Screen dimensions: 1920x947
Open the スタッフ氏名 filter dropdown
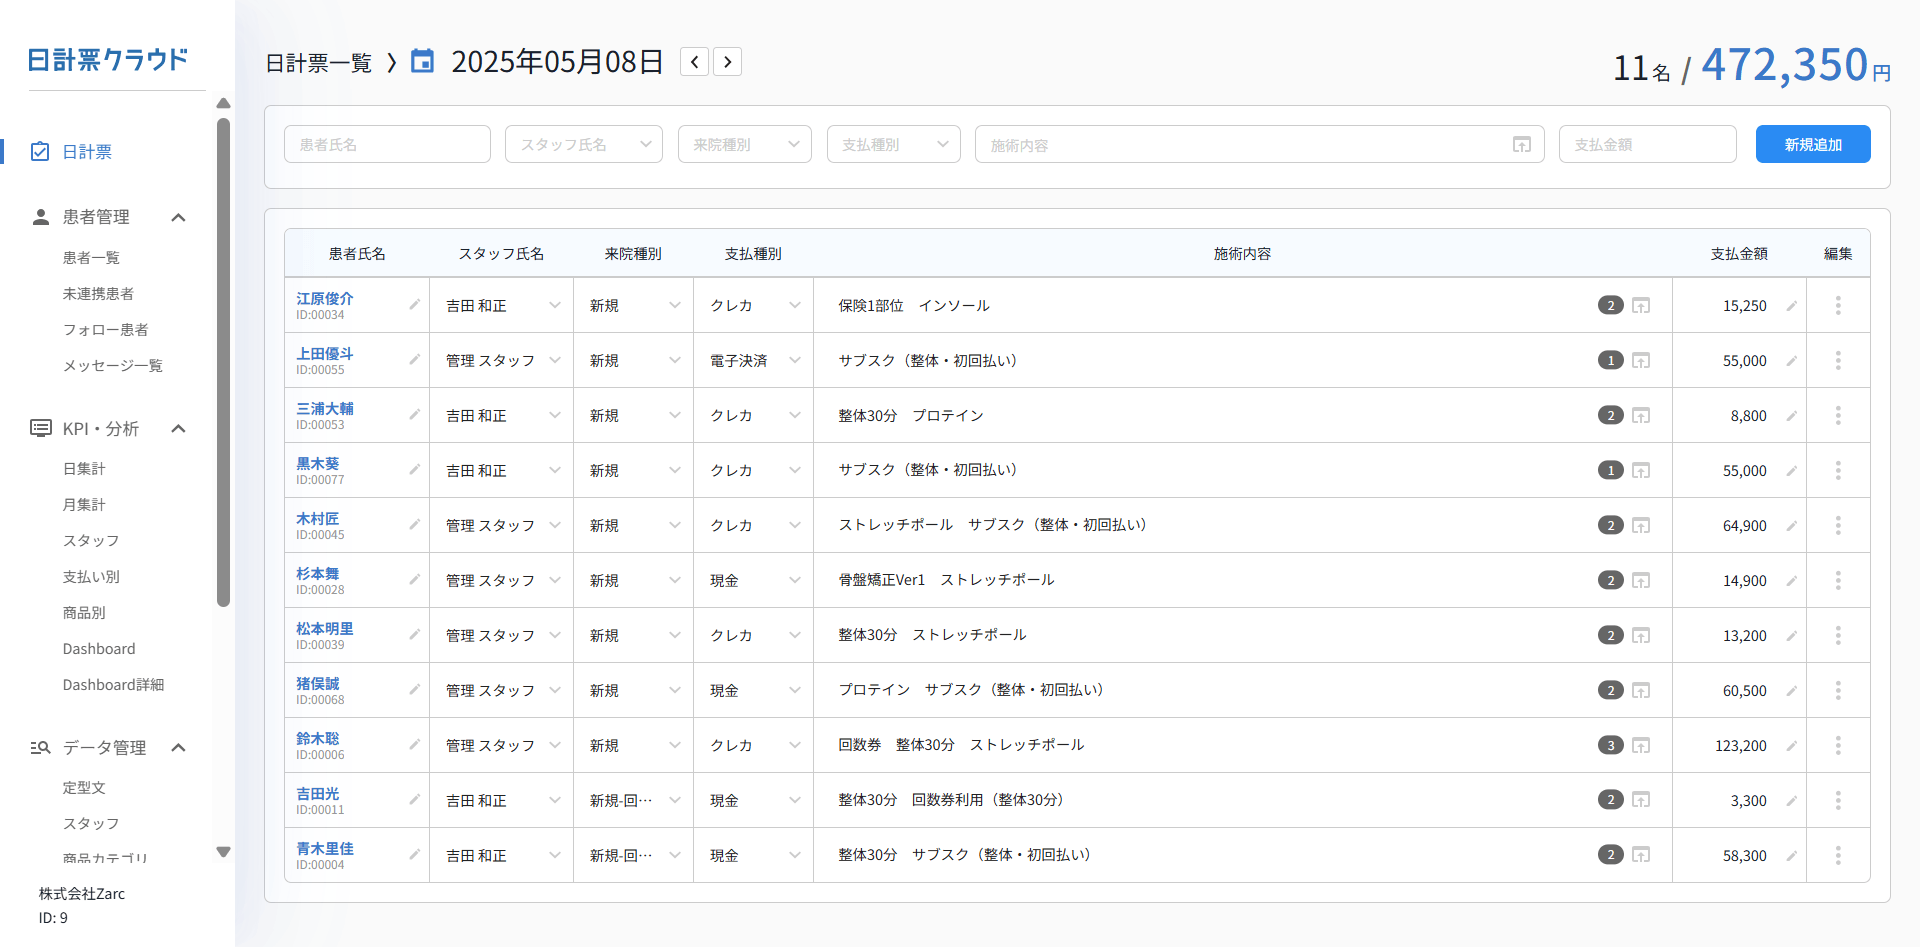point(583,144)
